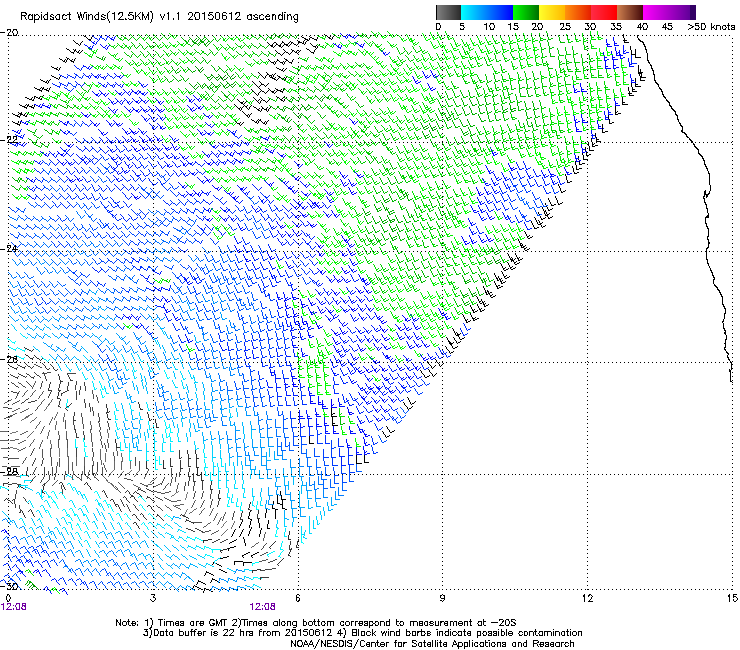The width and height of the screenshot is (740, 650).
Task: Click the "NOAA/NESDIS/Center for Satellite Applications" credit
Action: pyautogui.click(x=432, y=644)
